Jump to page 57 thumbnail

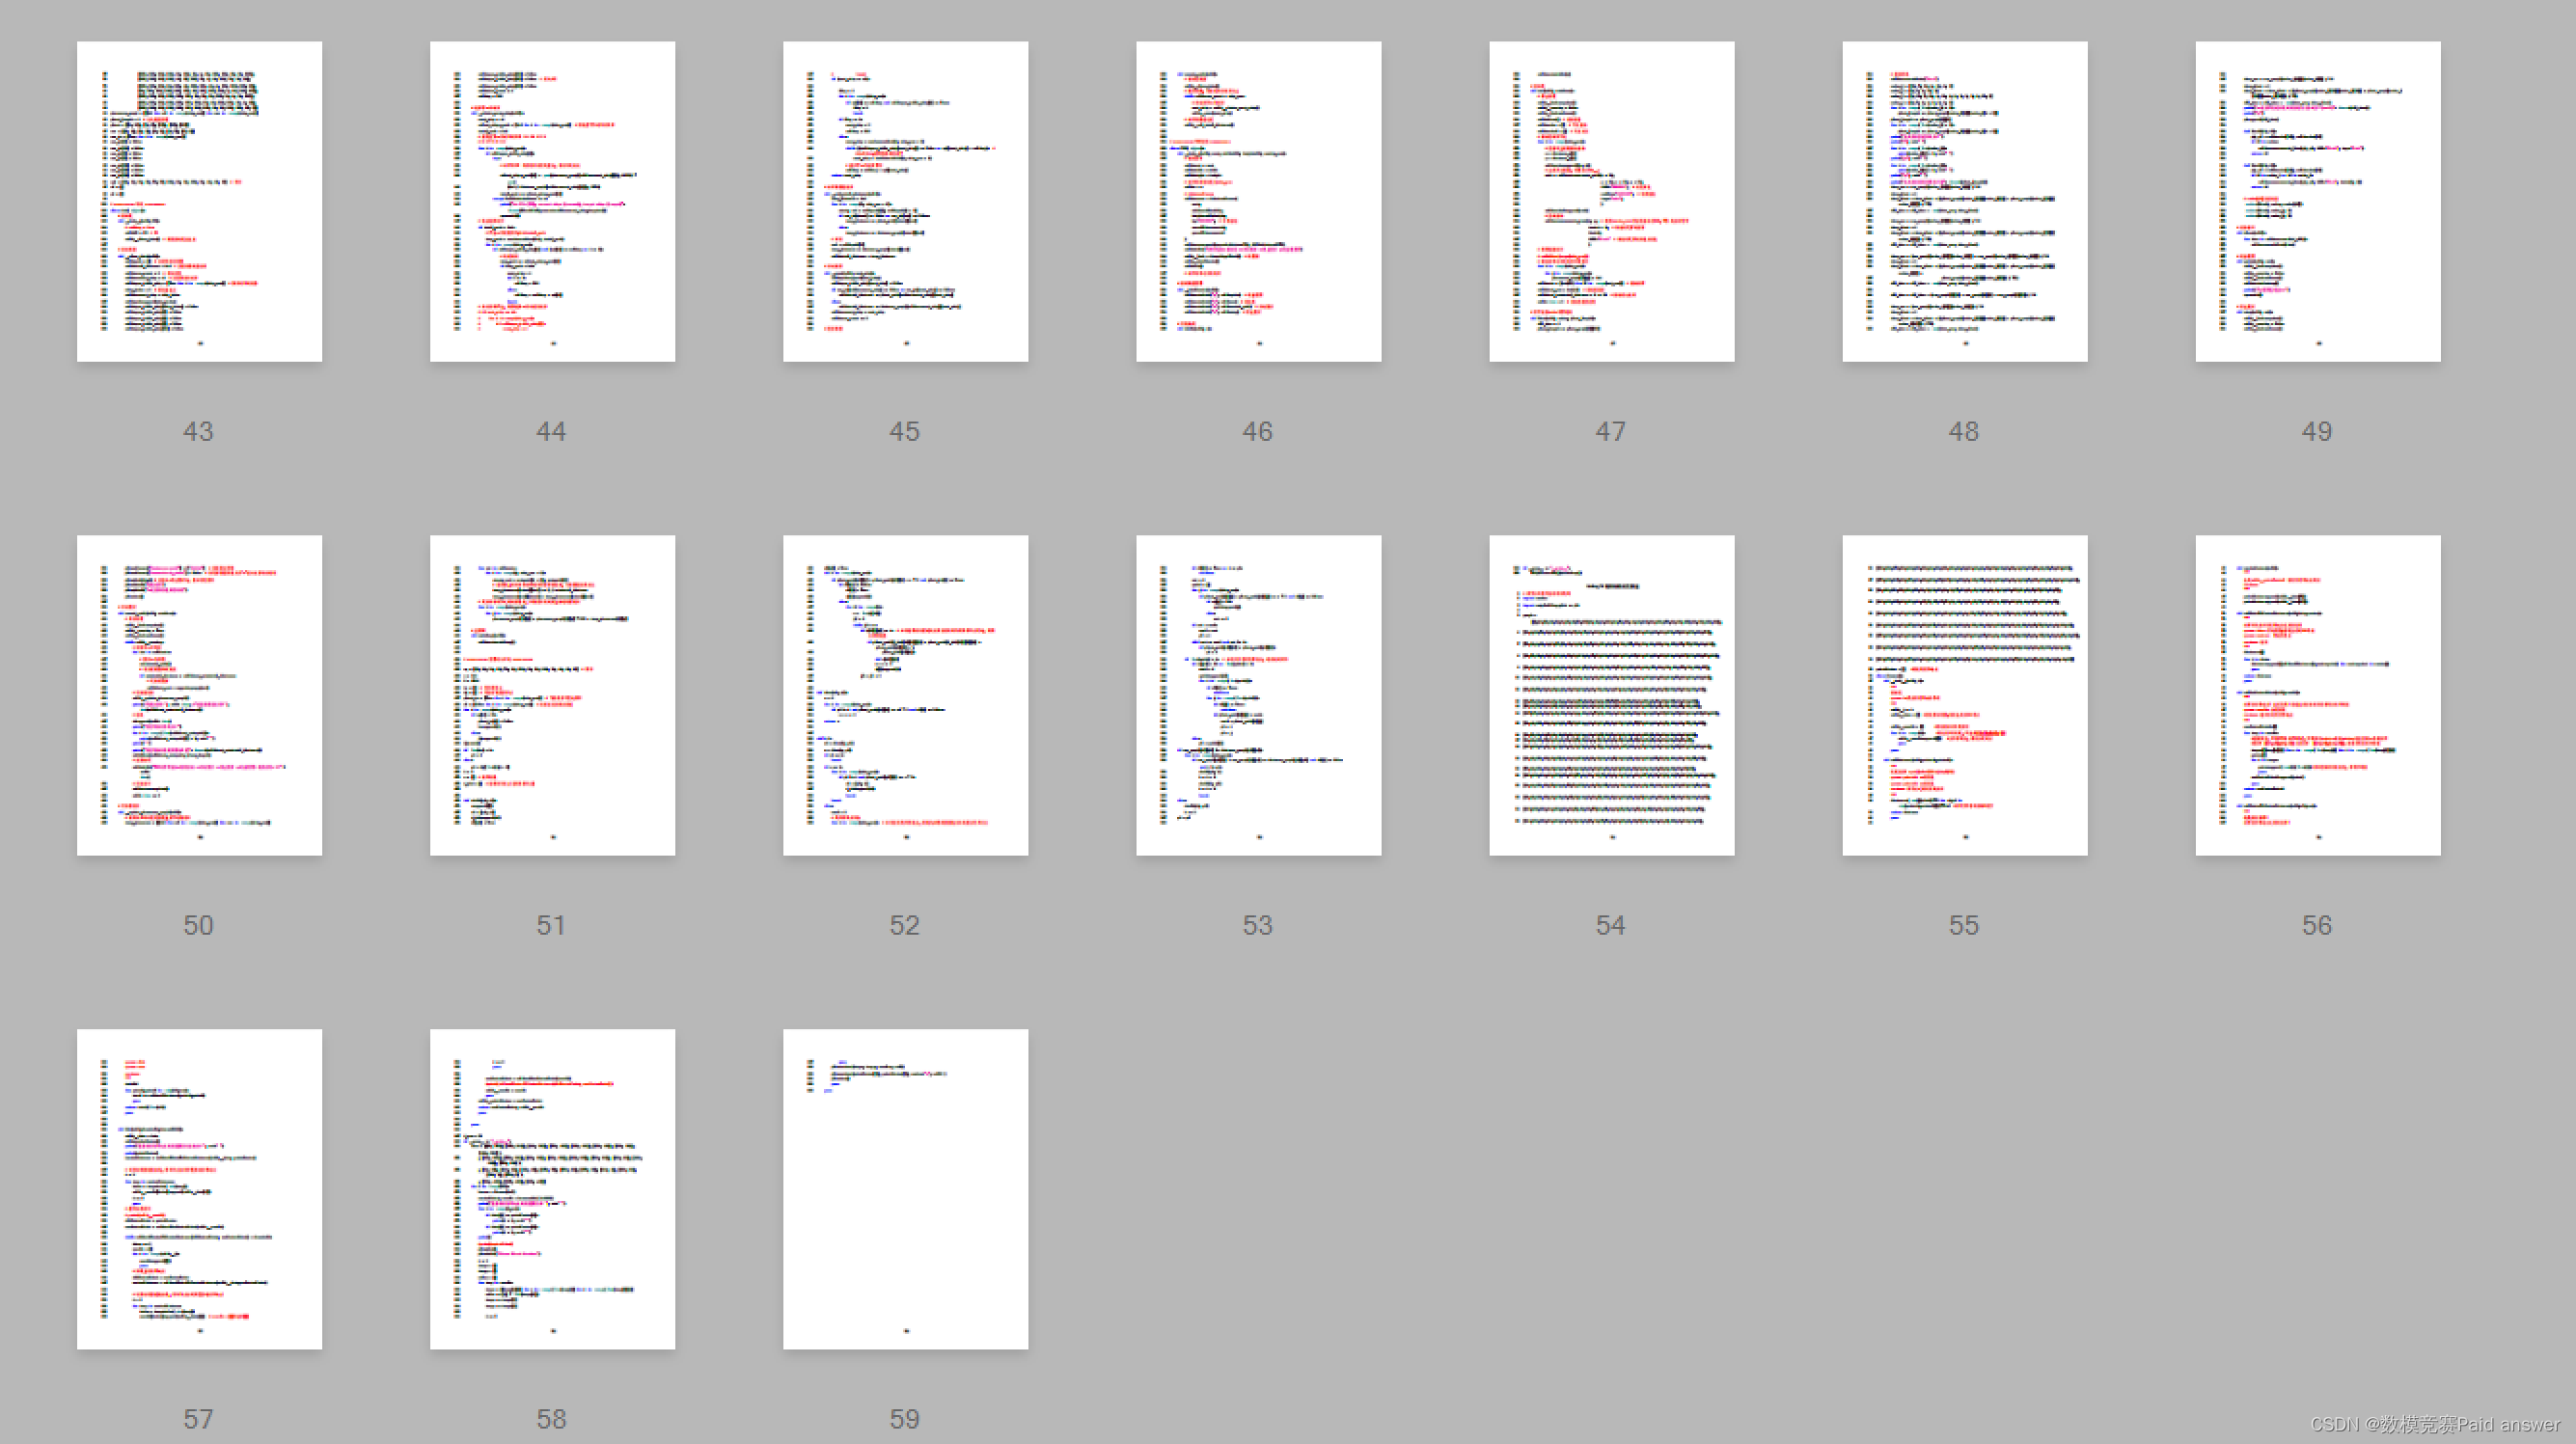pyautogui.click(x=199, y=1189)
